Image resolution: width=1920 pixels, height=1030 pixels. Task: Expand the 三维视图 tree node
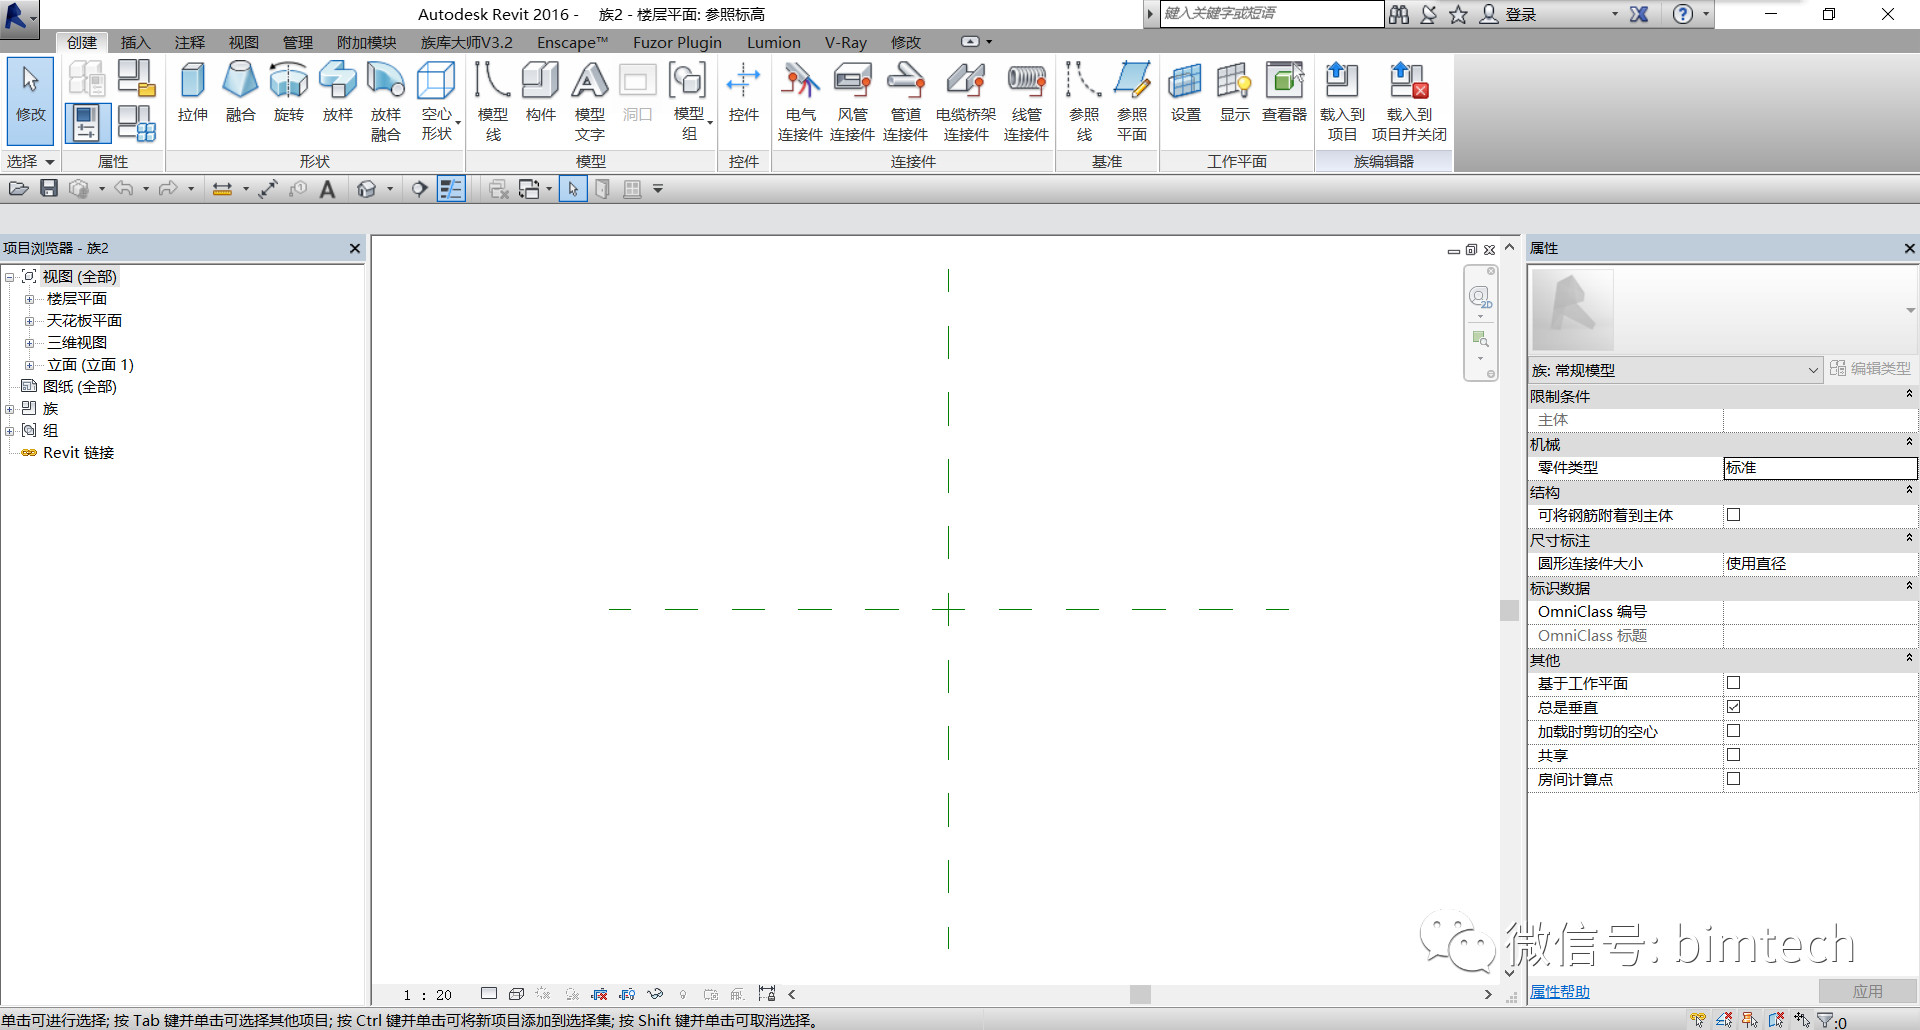(30, 343)
